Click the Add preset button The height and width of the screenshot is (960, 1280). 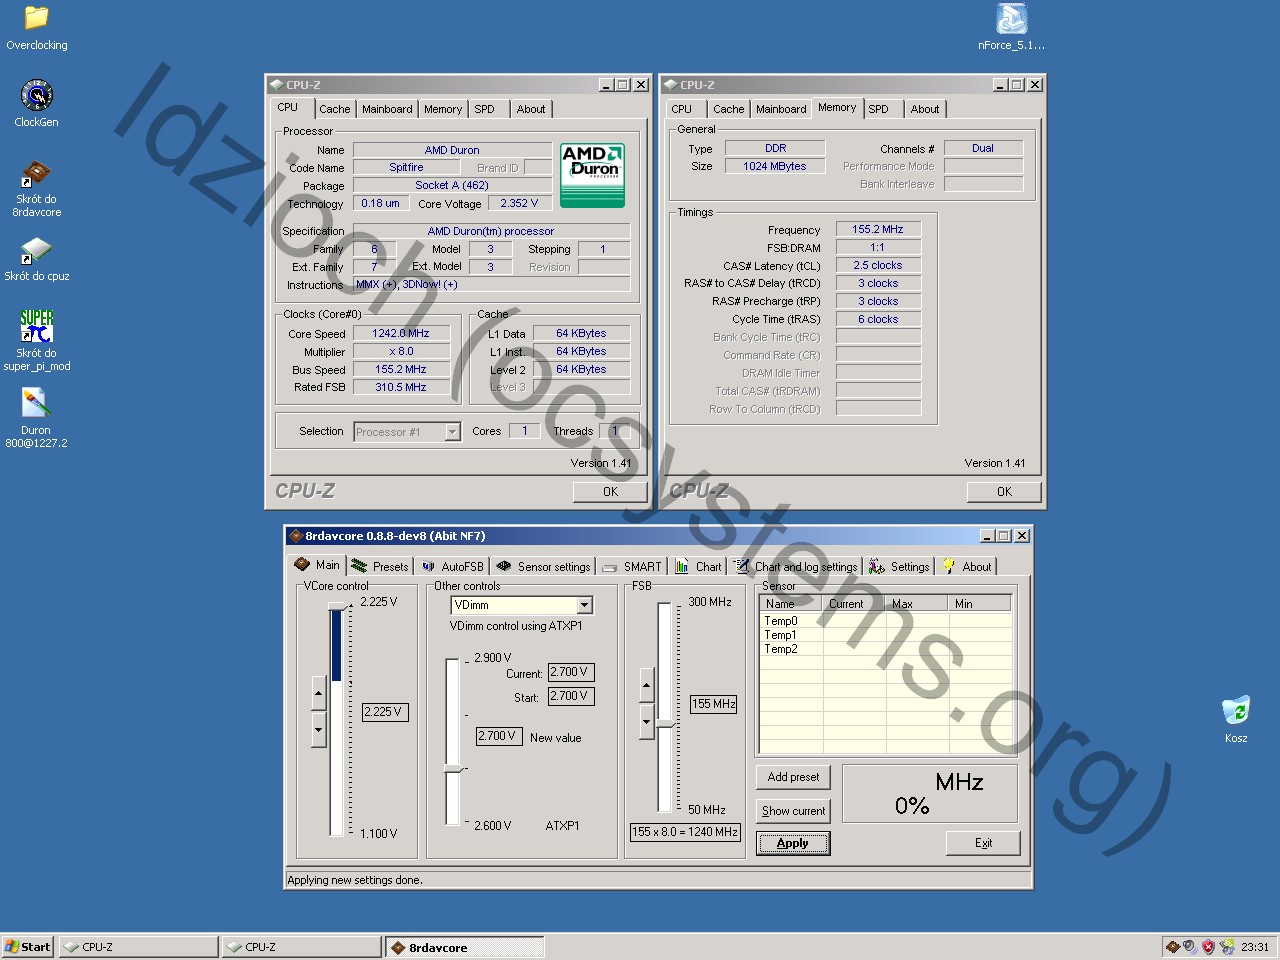click(x=793, y=777)
